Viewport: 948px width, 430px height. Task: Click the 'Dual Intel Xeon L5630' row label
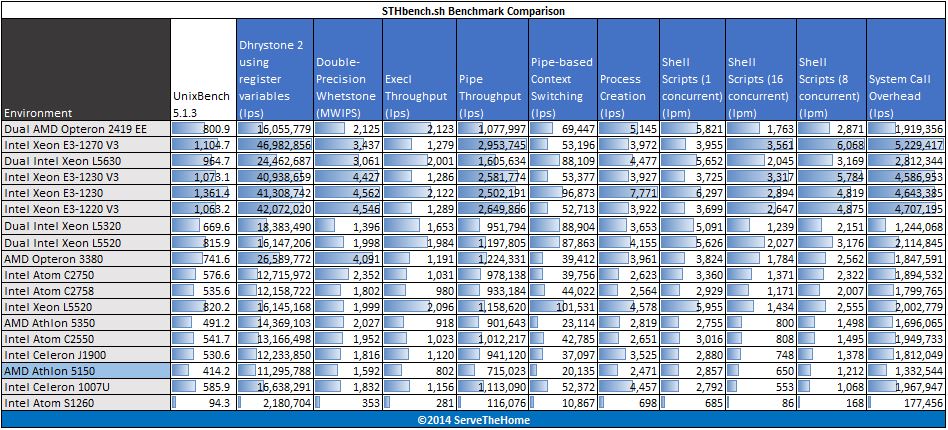coord(86,161)
